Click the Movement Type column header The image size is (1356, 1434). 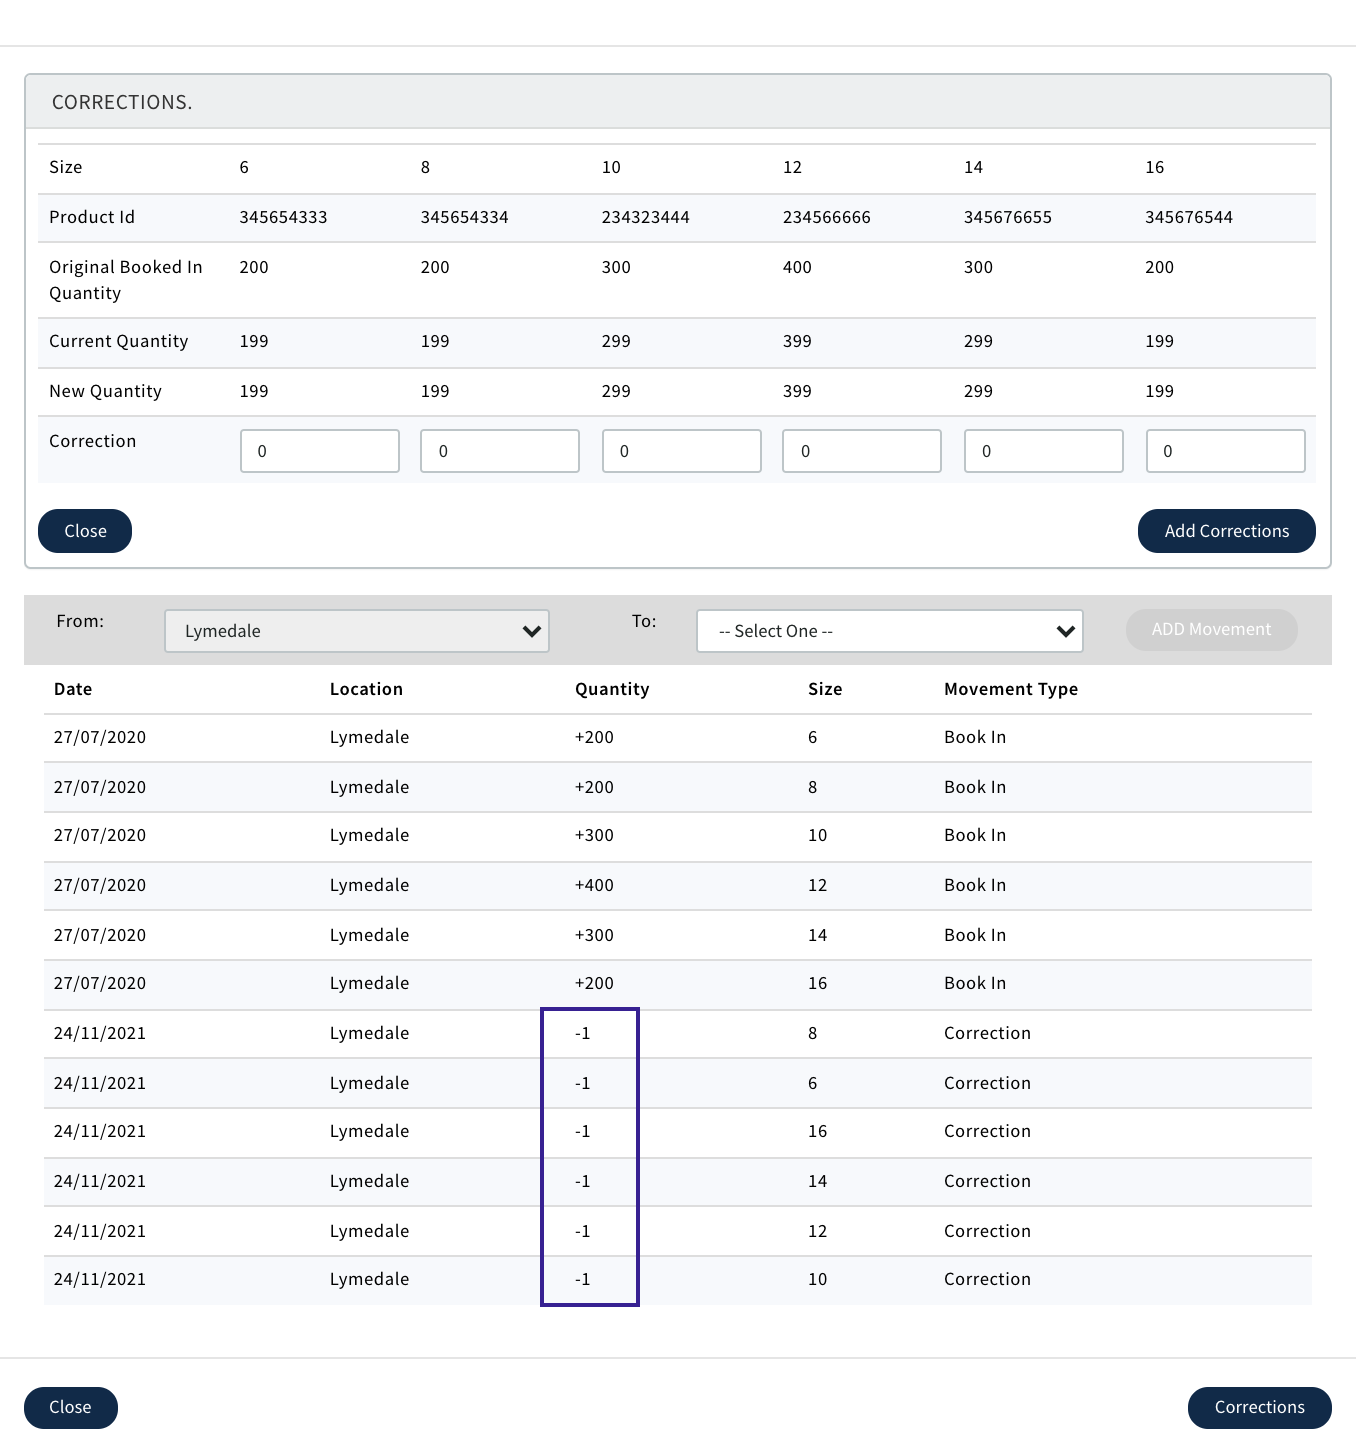tap(1010, 689)
